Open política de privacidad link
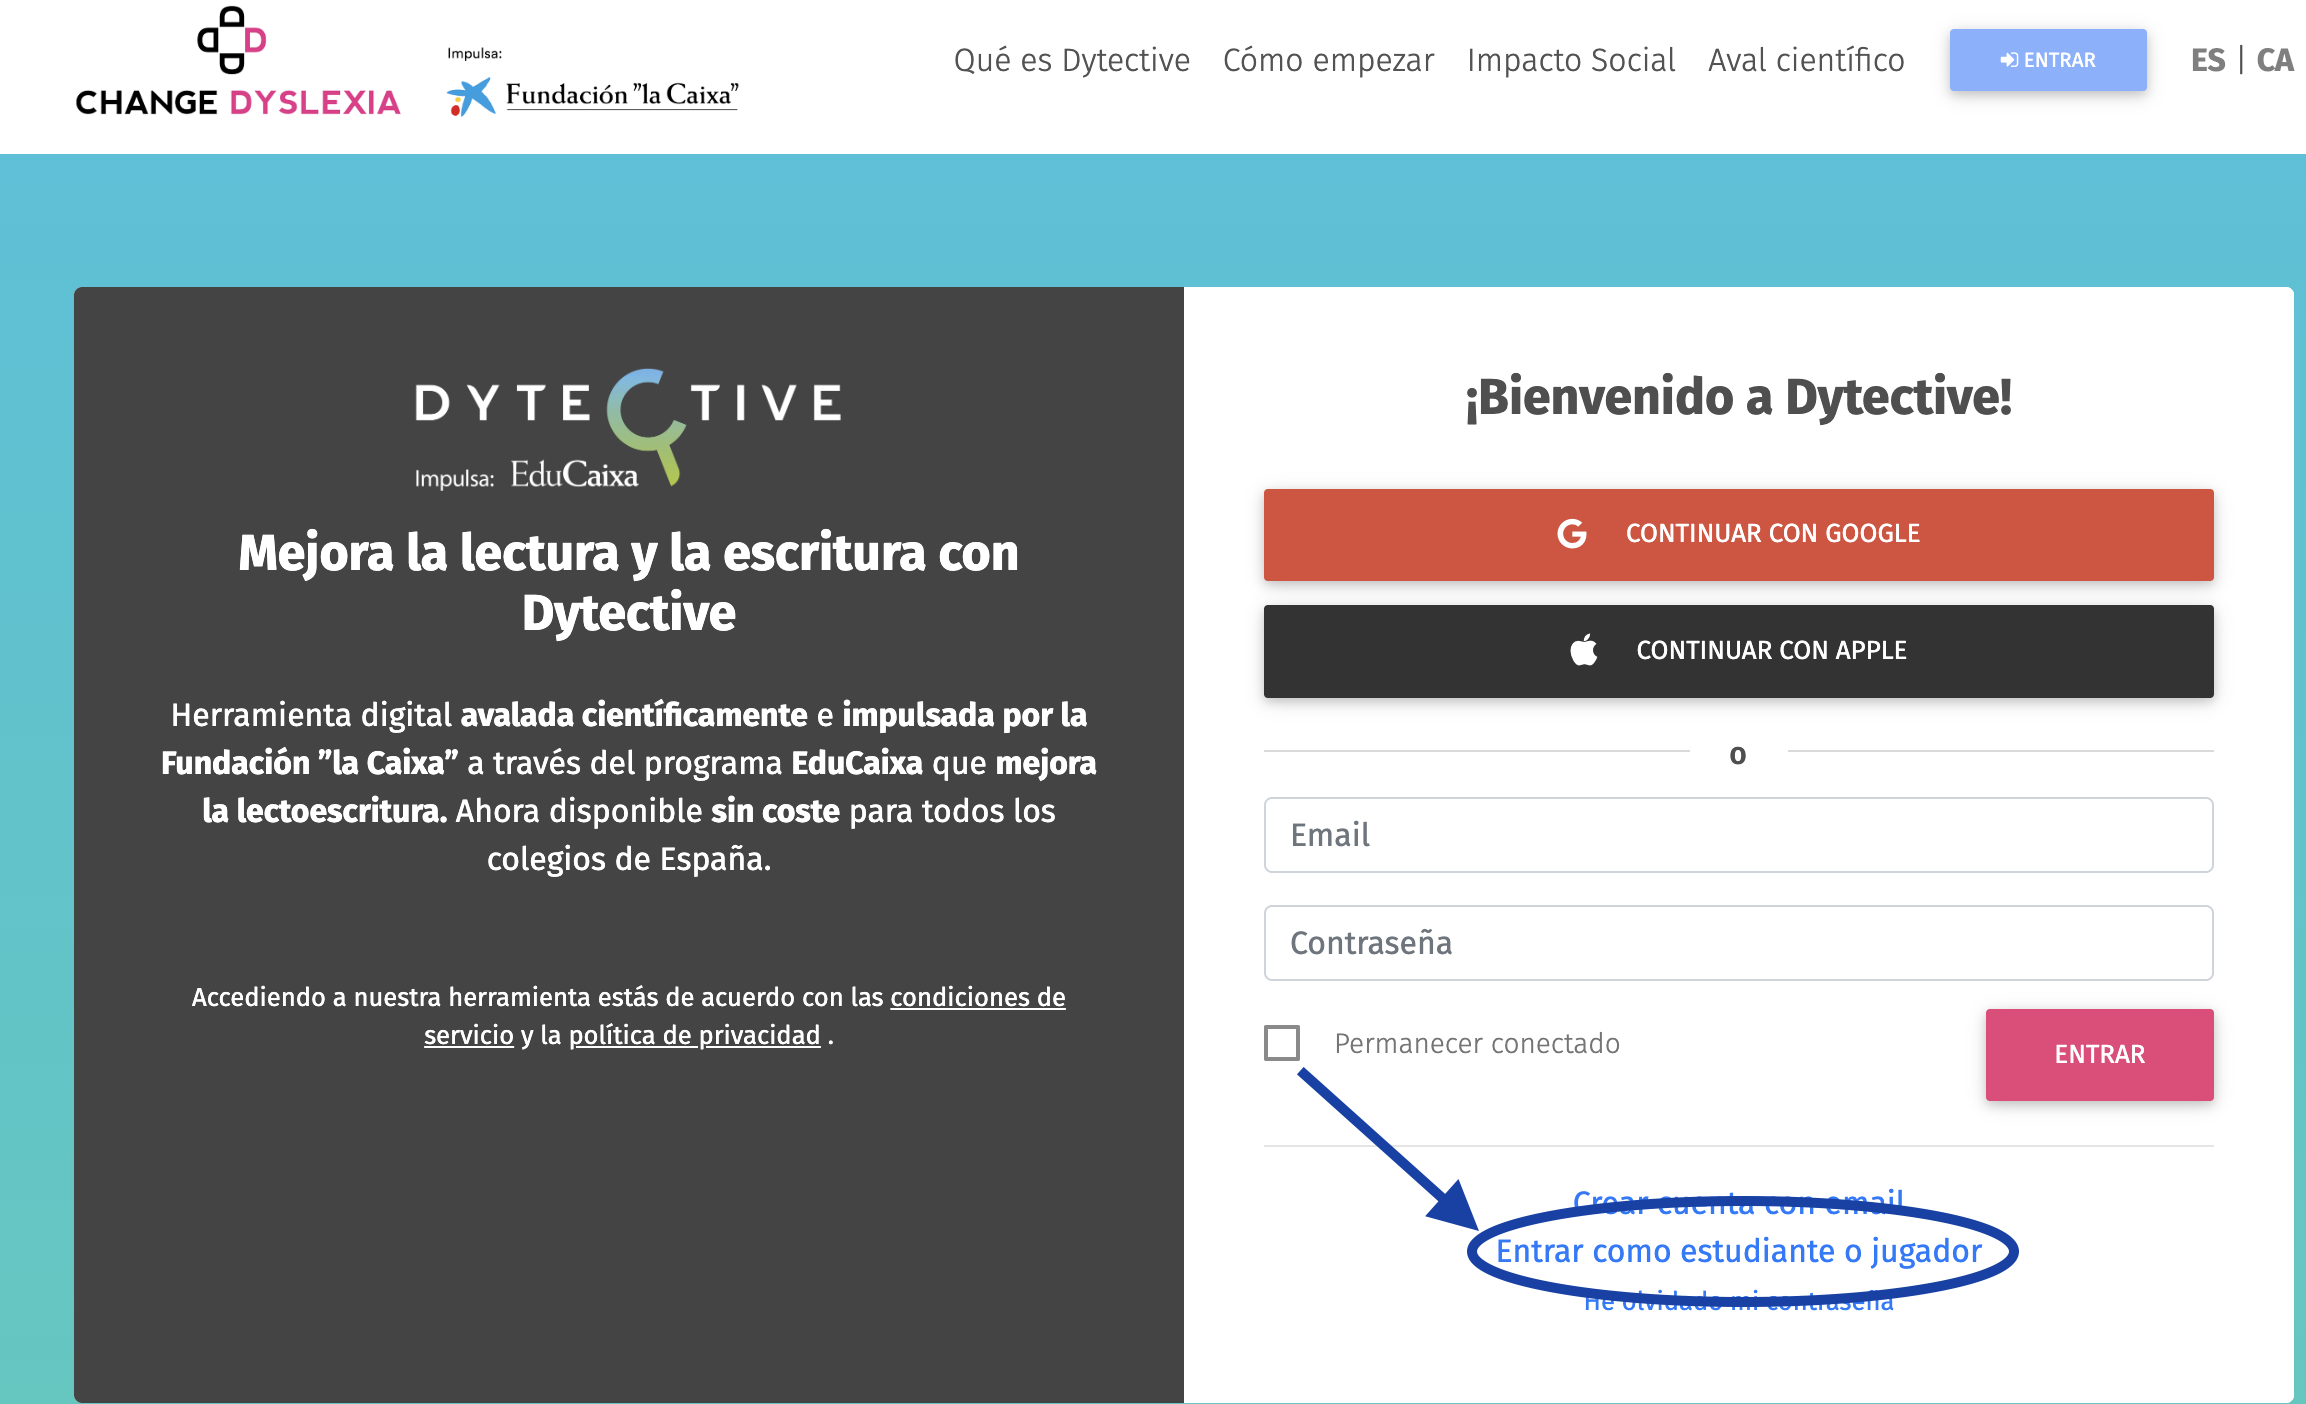Image resolution: width=2306 pixels, height=1404 pixels. click(695, 1035)
